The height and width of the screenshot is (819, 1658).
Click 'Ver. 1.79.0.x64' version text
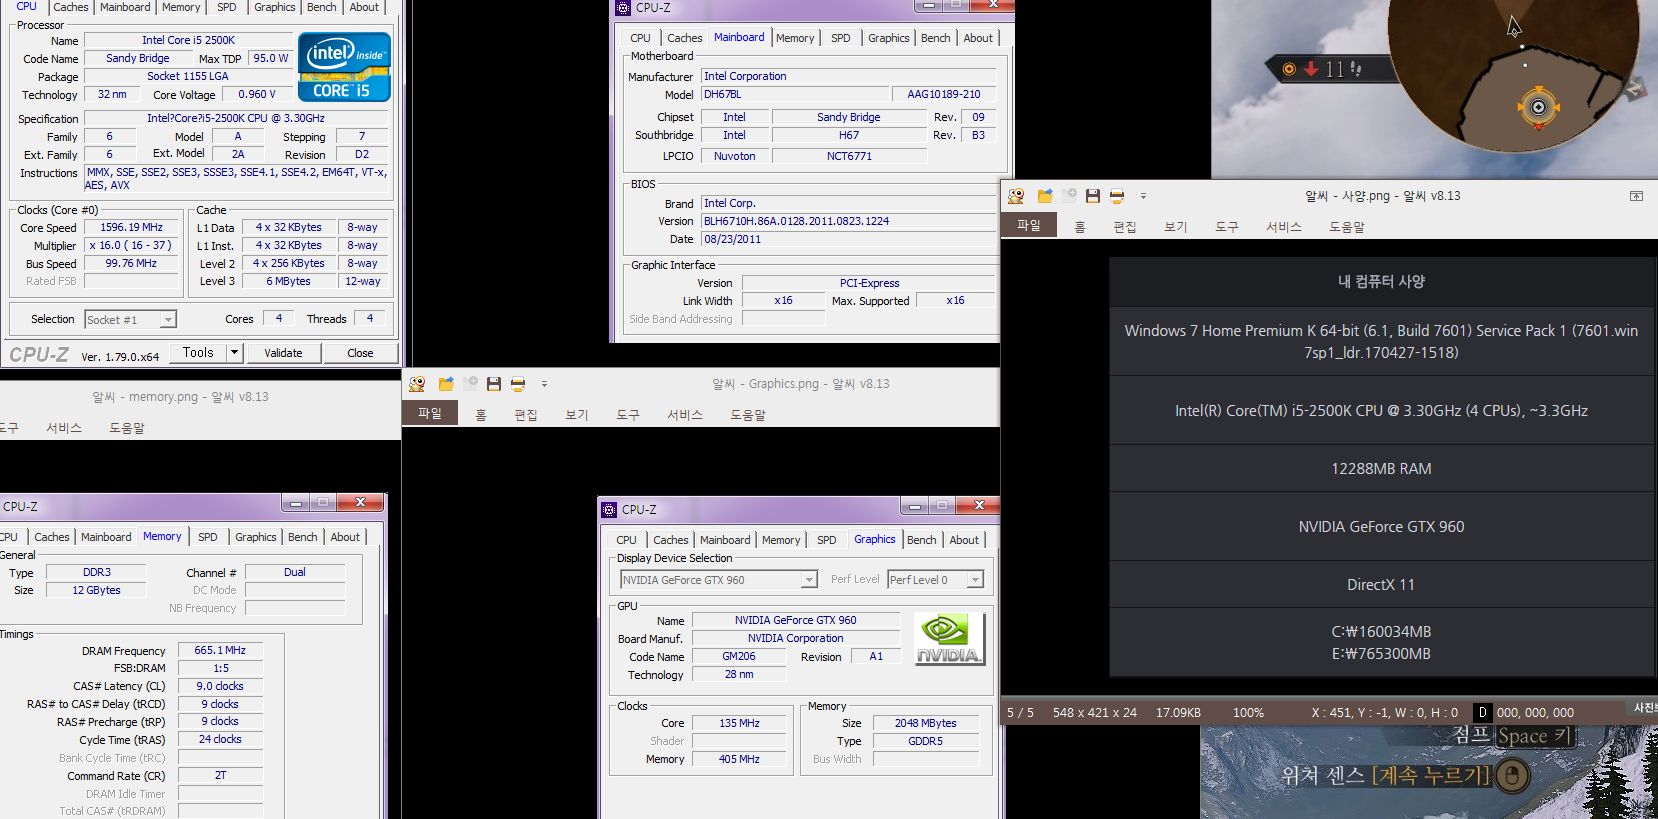point(120,357)
